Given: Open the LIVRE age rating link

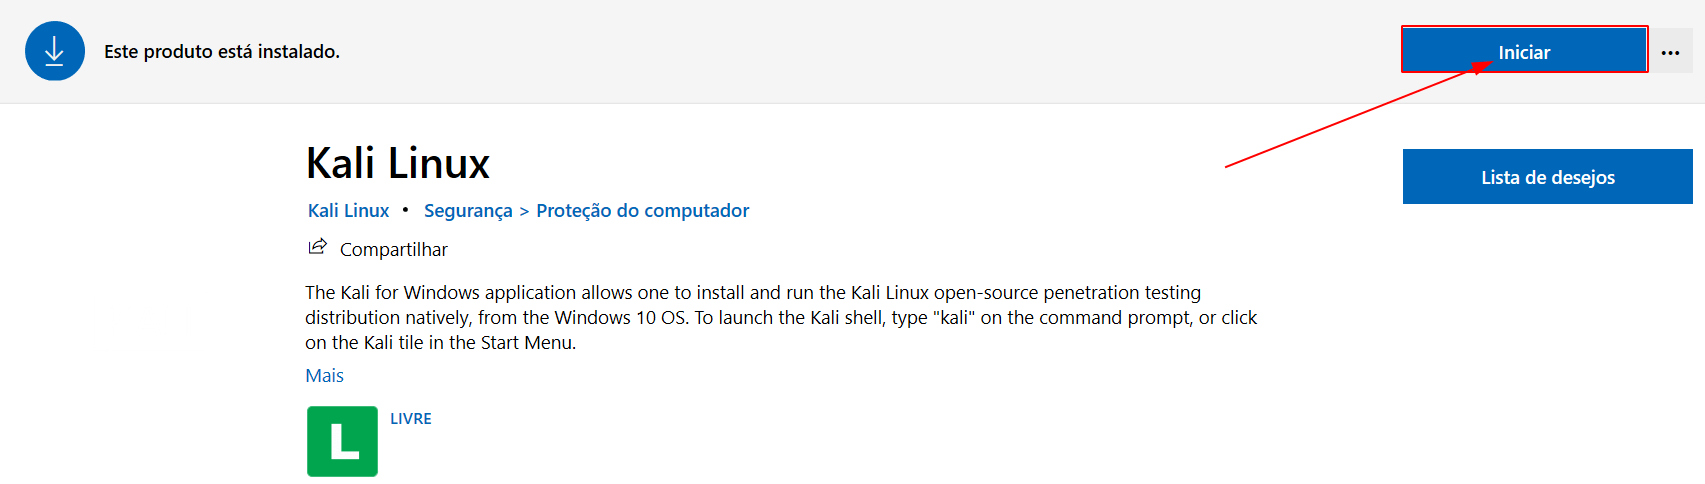Looking at the screenshot, I should point(410,419).
